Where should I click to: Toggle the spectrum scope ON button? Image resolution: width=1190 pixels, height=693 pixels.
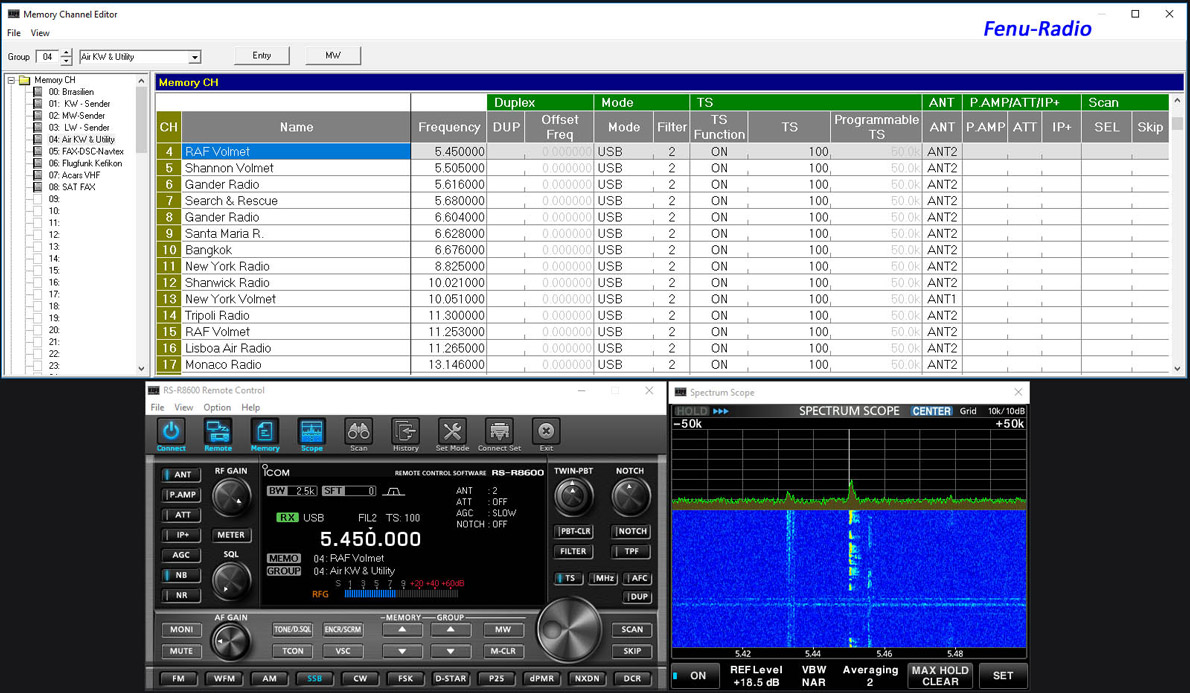tap(695, 675)
